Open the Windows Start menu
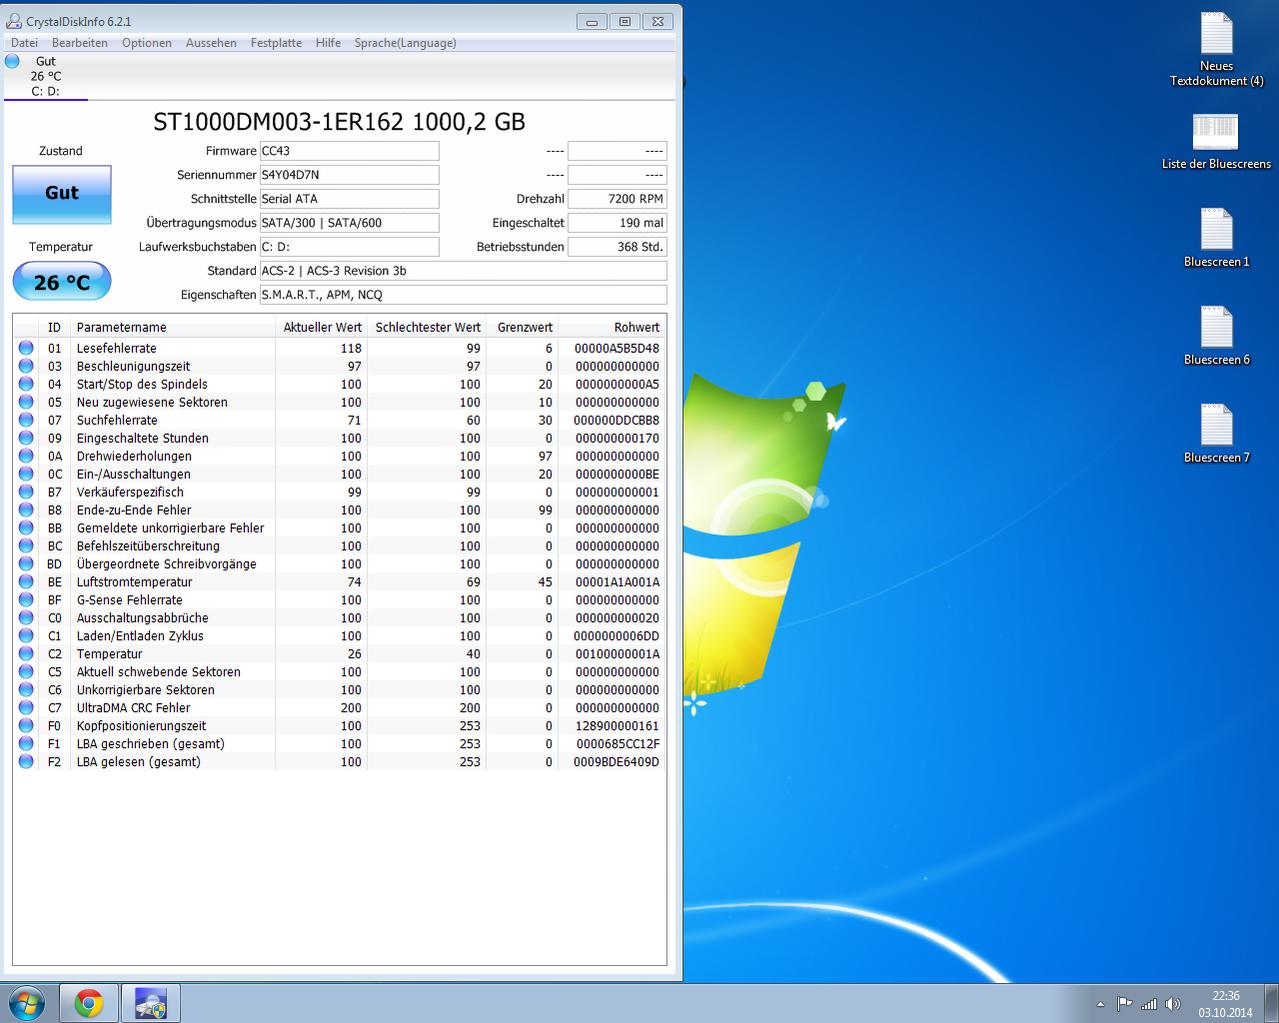Screen dimensions: 1279x1023 (27, 1003)
